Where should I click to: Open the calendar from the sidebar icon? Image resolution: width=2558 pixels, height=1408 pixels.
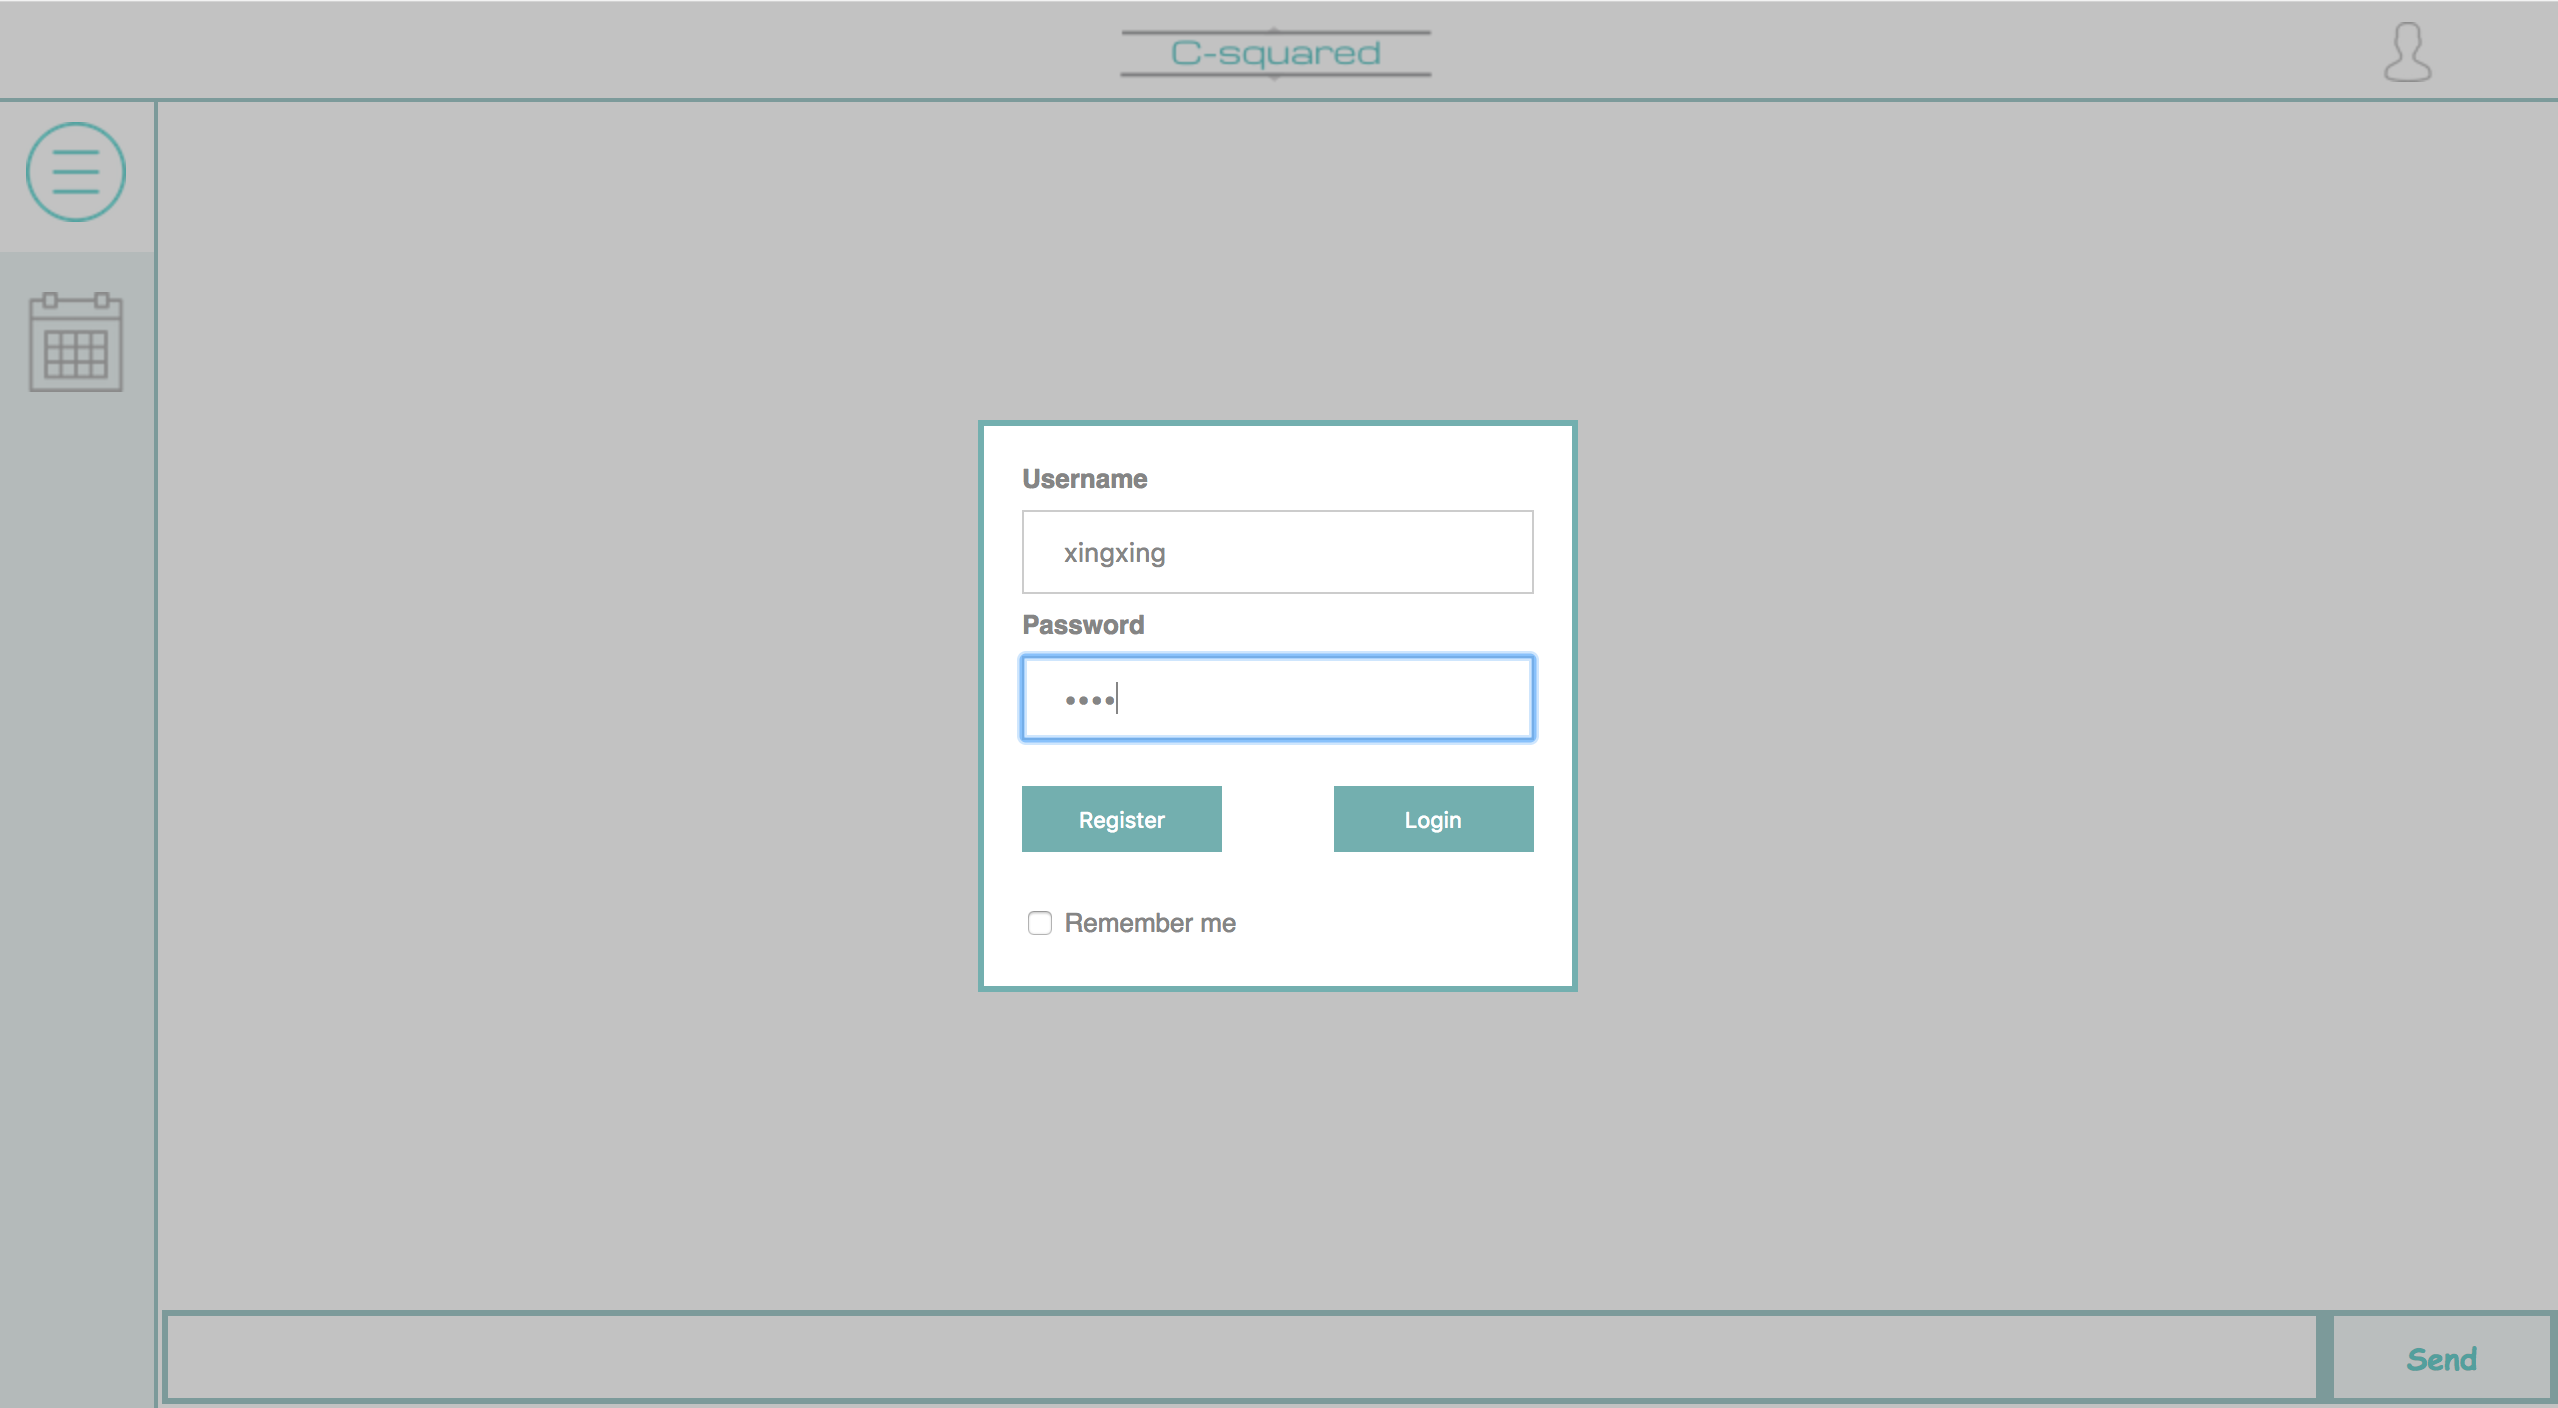(x=76, y=342)
